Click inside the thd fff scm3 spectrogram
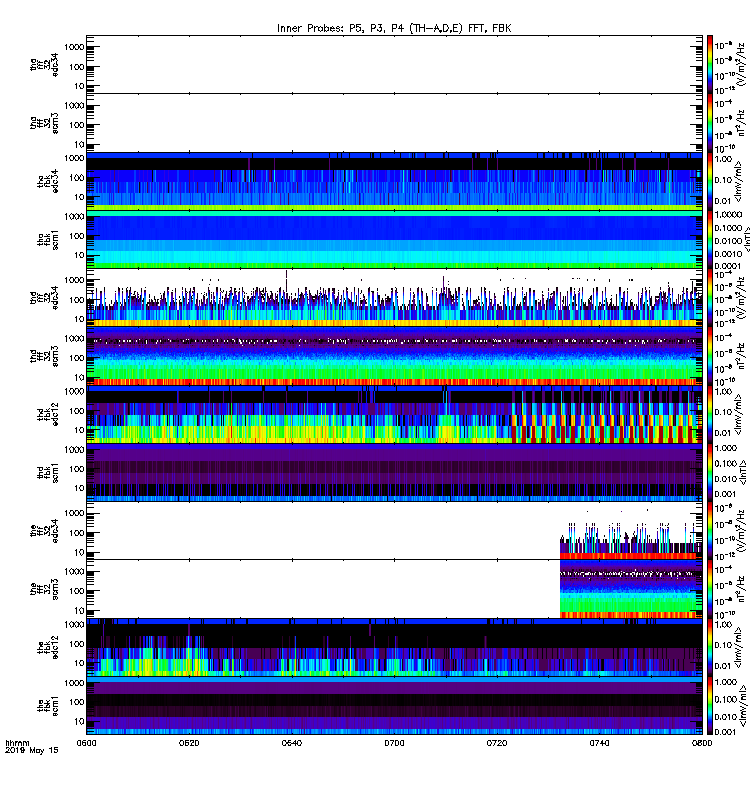 pos(394,356)
